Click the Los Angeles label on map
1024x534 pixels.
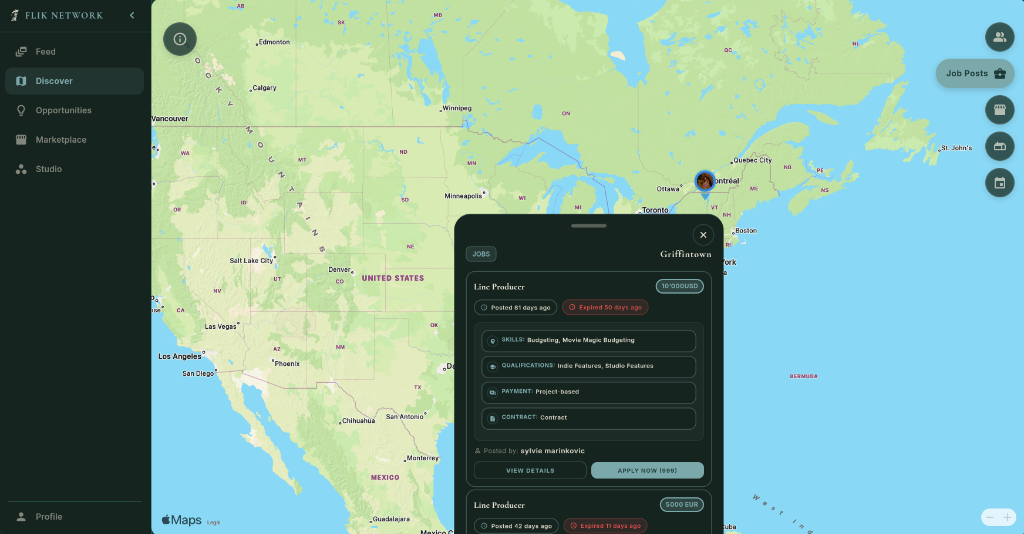point(180,356)
